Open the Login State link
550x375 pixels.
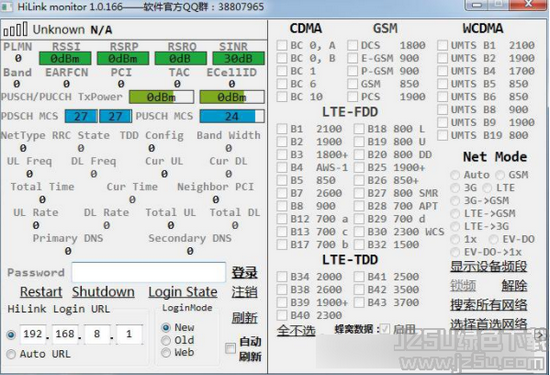coord(183,292)
